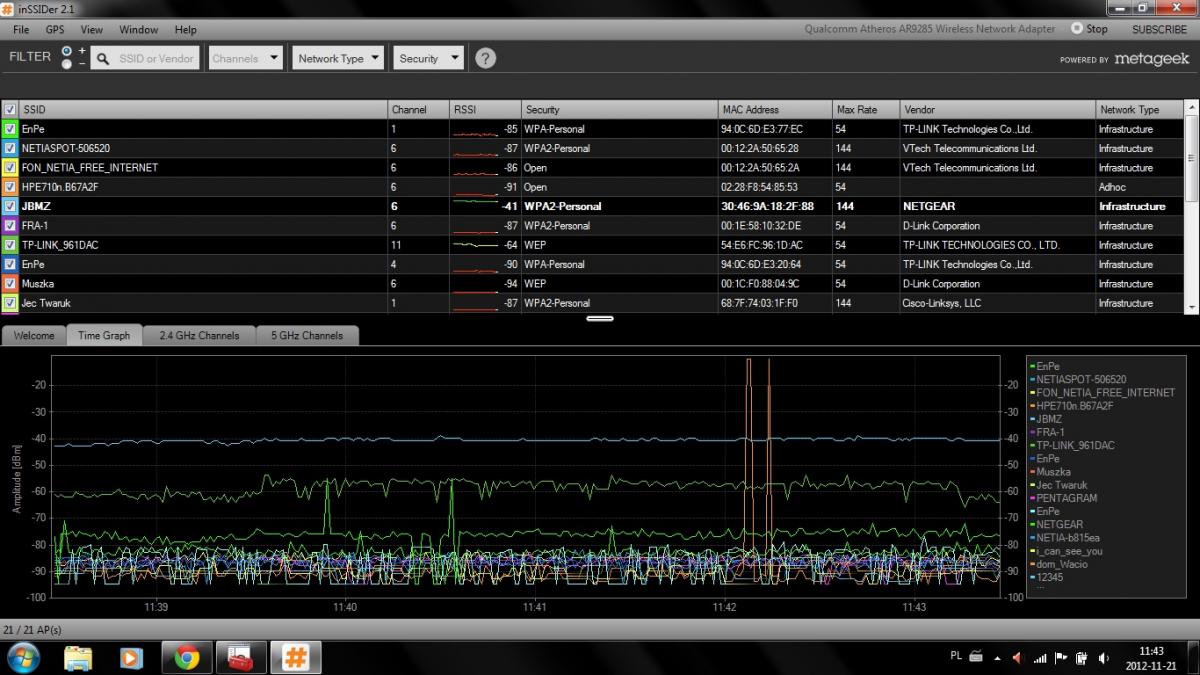This screenshot has width=1200, height=675.
Task: Click the SSID or Vendor search field
Action: (145, 58)
